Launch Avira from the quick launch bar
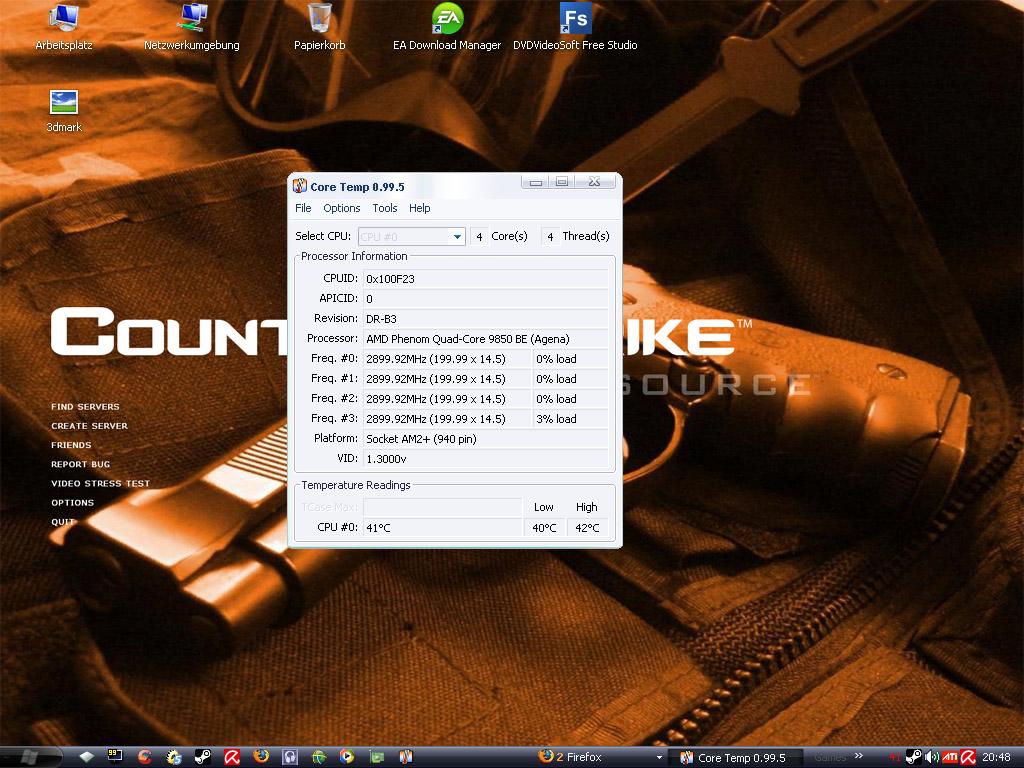Screen dimensions: 1024x768 pyautogui.click(x=232, y=757)
